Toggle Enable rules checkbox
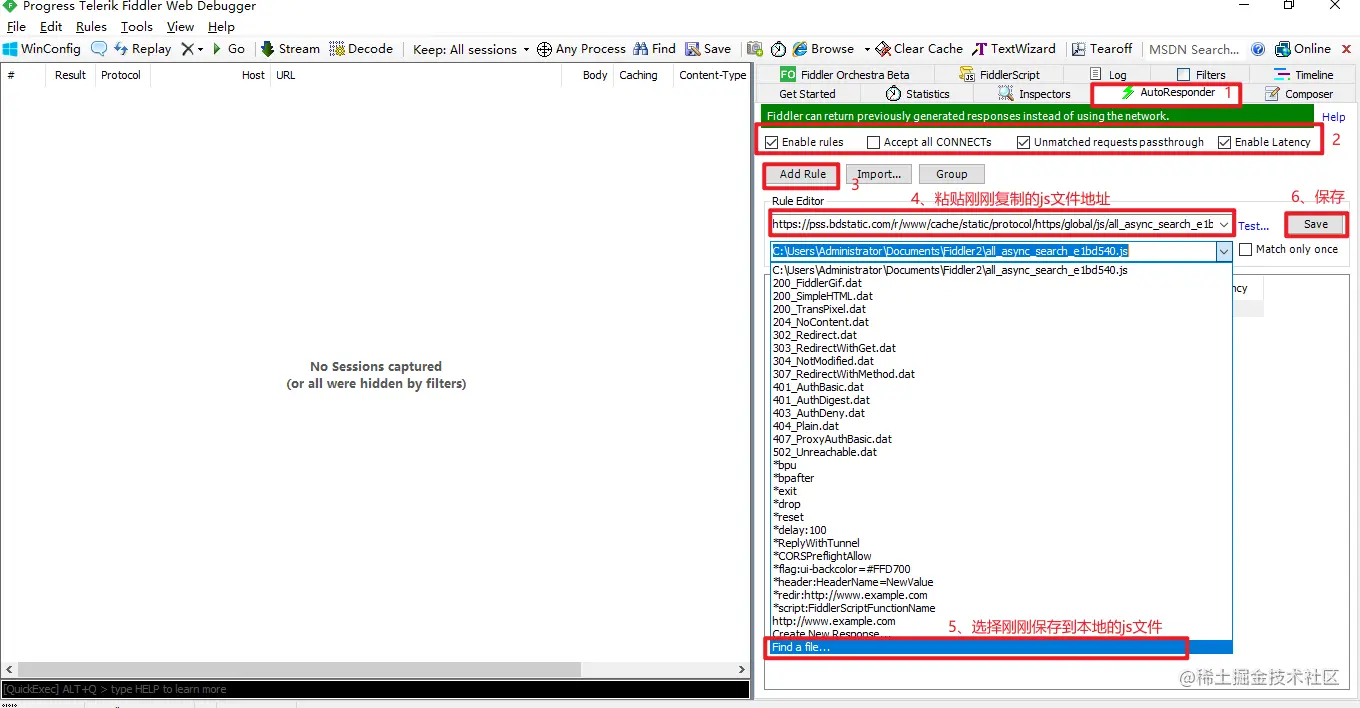This screenshot has height=708, width=1360. pos(771,142)
